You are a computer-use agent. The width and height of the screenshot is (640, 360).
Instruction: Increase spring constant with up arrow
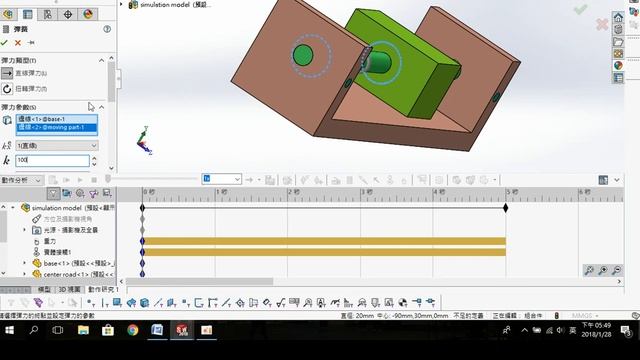pyautogui.click(x=94, y=158)
